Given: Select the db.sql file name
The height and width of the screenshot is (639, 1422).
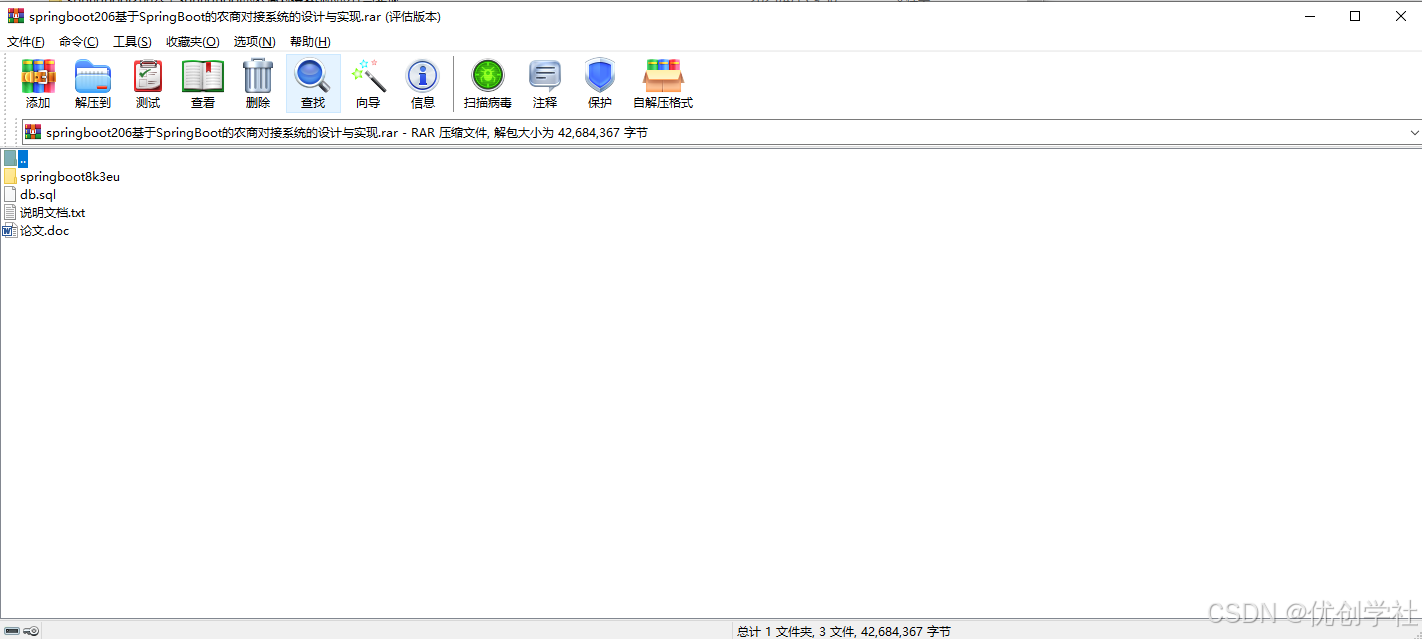Looking at the screenshot, I should pyautogui.click(x=38, y=195).
